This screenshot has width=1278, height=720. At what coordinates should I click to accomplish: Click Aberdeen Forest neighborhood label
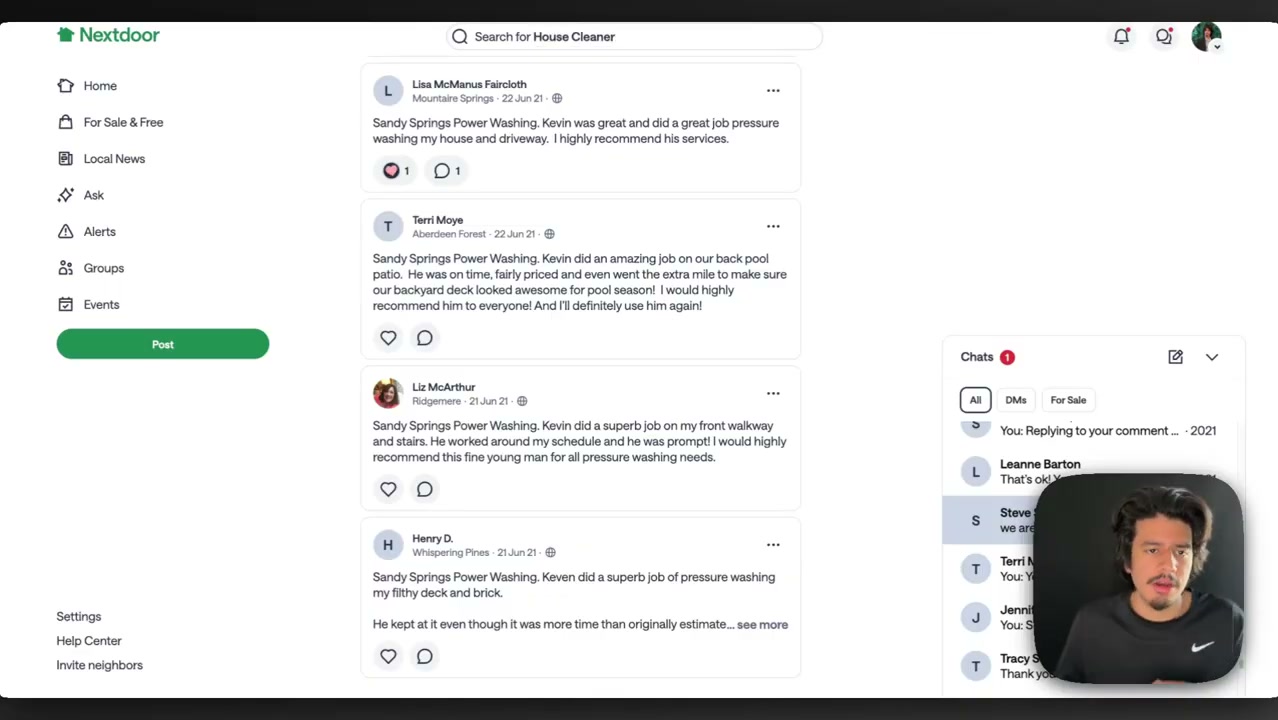pos(449,234)
